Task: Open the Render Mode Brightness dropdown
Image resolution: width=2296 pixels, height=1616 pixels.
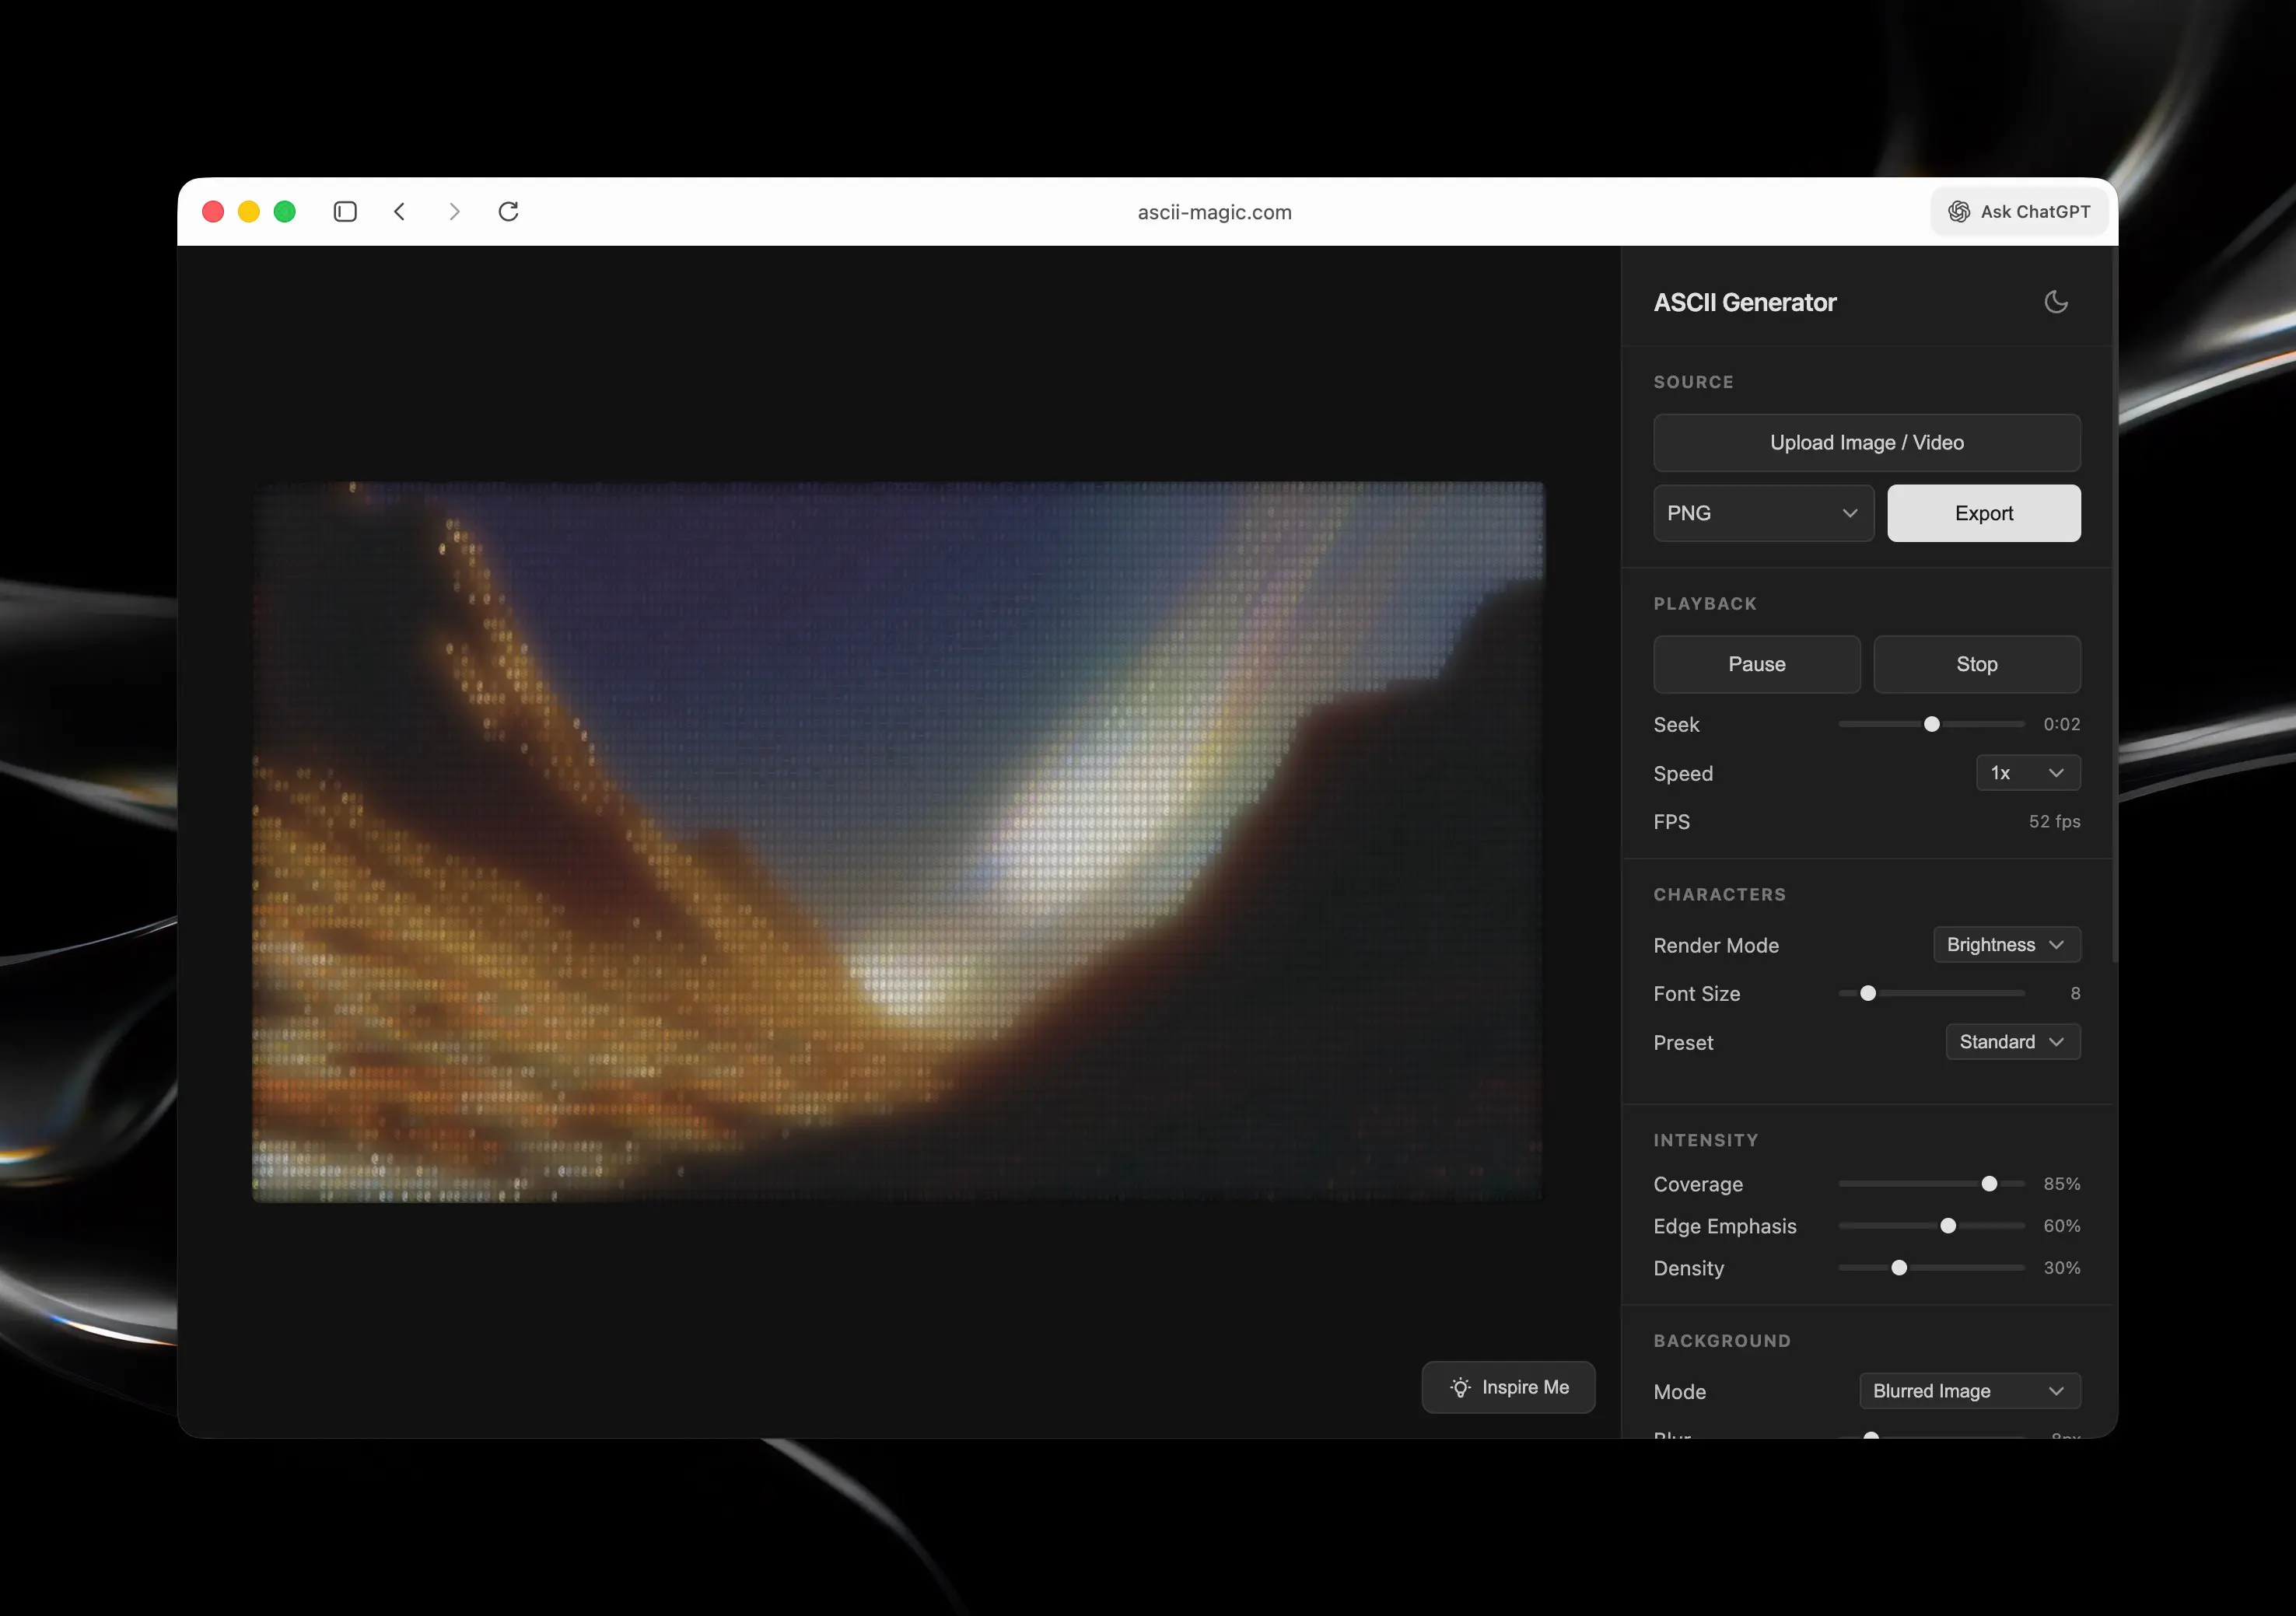Action: (2006, 945)
